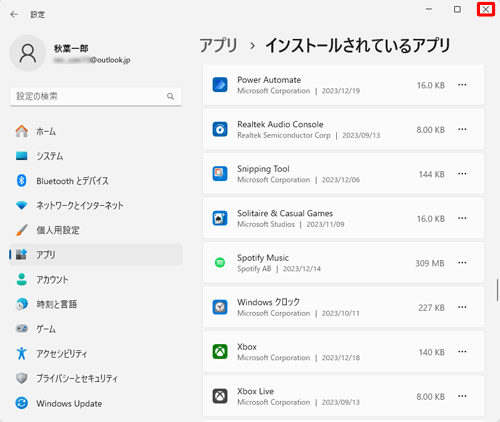Screen dimensions: 500x422
Task: Click the Xbox Live app icon
Action: 220,396
